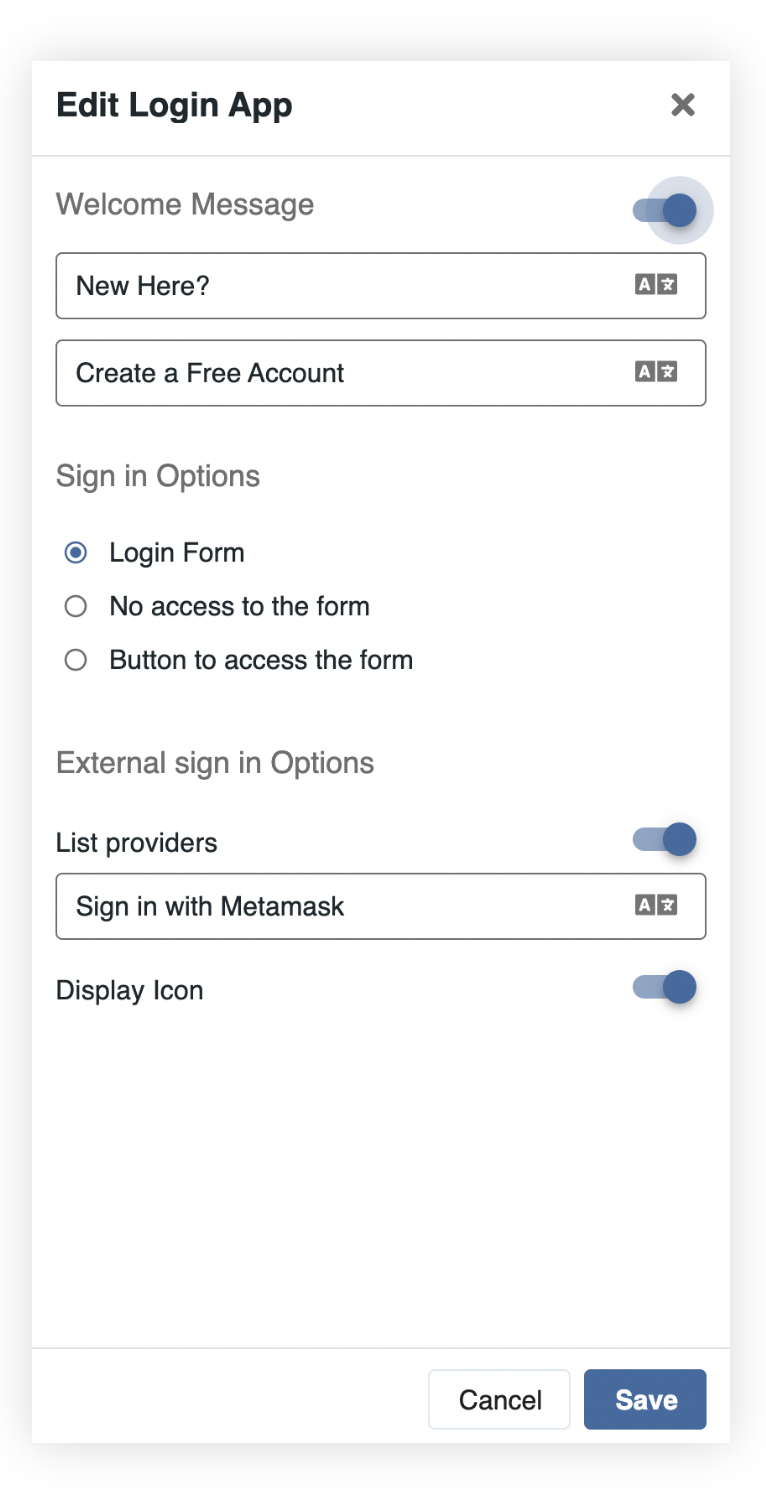Screen dimensions: 766x1500
Task: Open translation for Create a Free Account
Action: pos(656,373)
